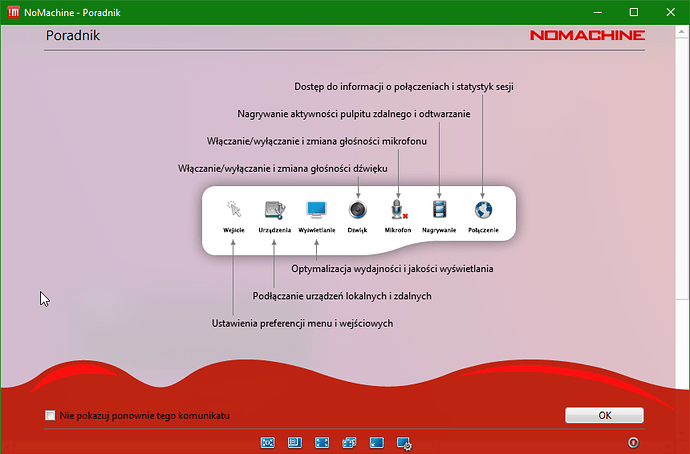Click the Dźwięk speaker icon
The height and width of the screenshot is (454, 690).
click(357, 209)
